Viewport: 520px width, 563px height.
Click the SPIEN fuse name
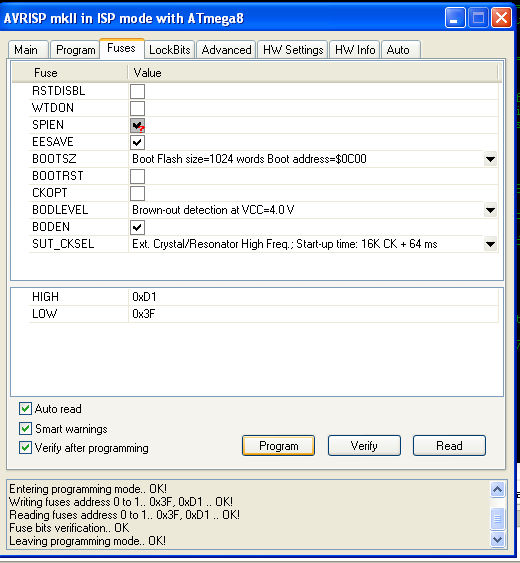[48, 125]
